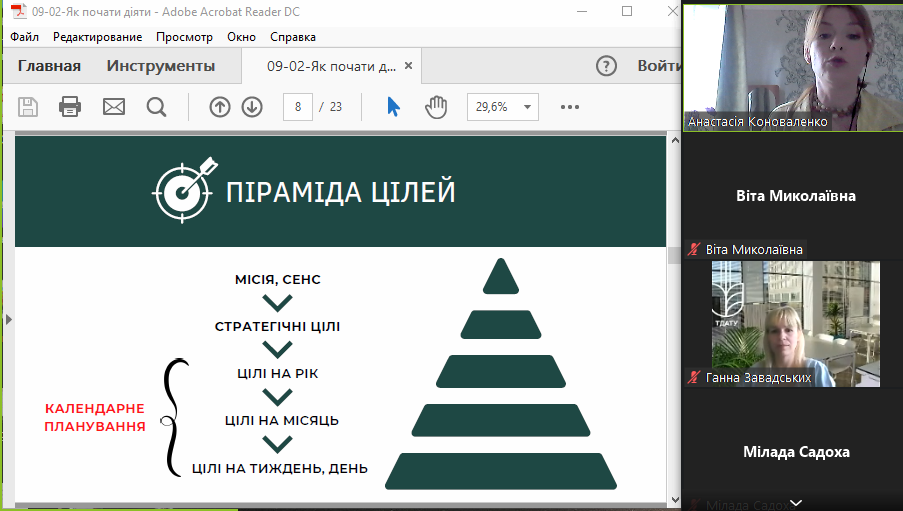
Task: Open the Просмотр menu
Action: pos(184,37)
